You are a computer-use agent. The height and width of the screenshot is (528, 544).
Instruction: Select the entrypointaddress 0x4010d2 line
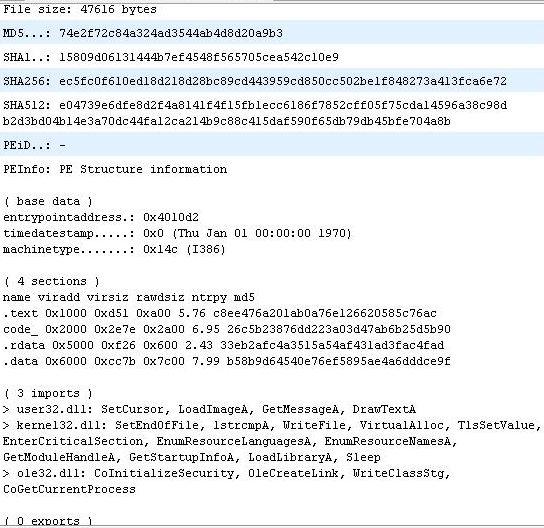[x=101, y=218]
